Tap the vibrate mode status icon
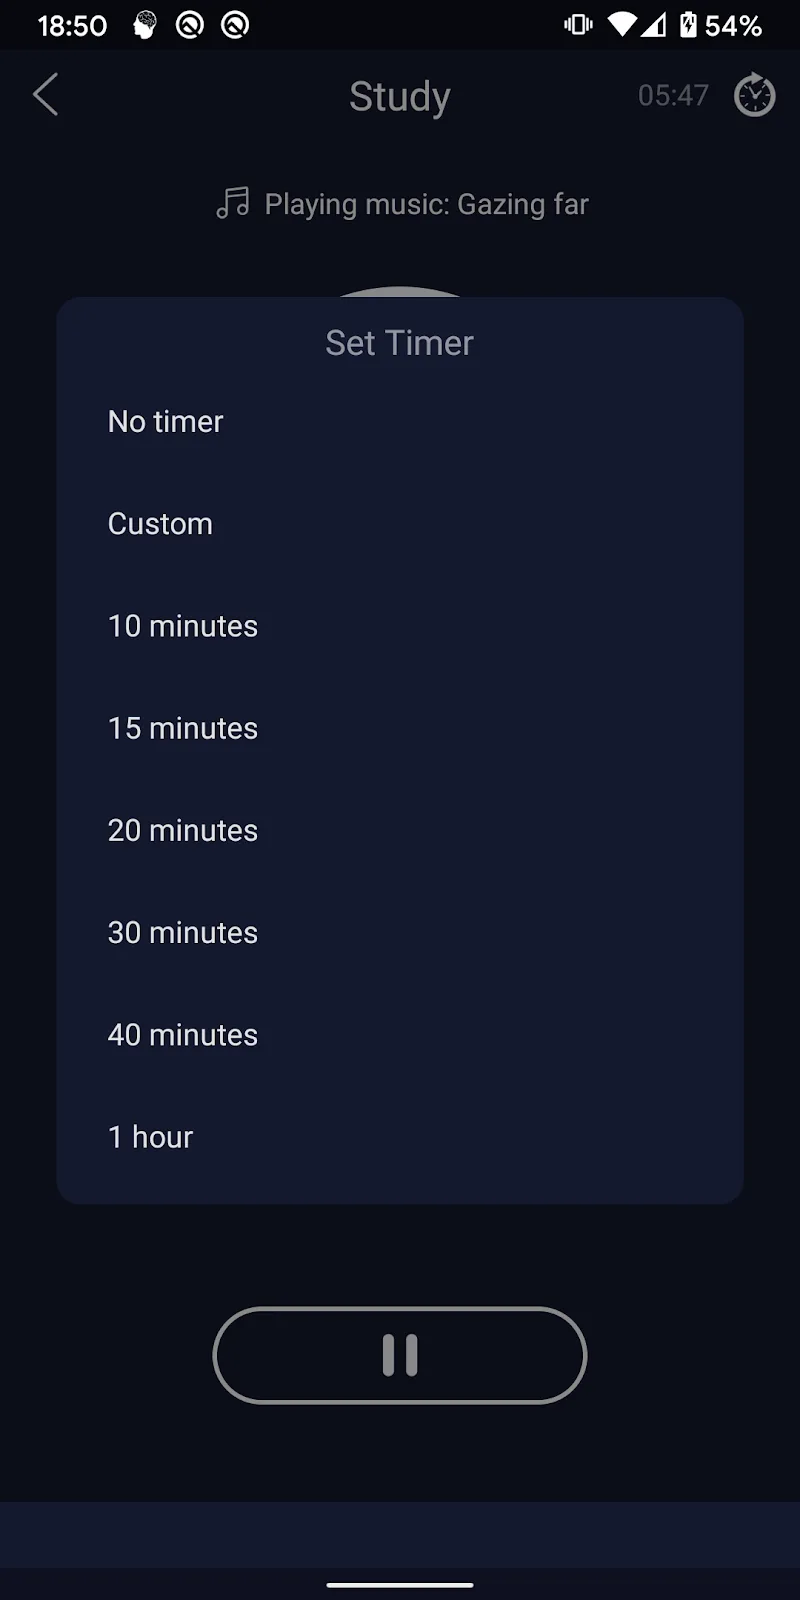Image resolution: width=800 pixels, height=1600 pixels. 578,25
